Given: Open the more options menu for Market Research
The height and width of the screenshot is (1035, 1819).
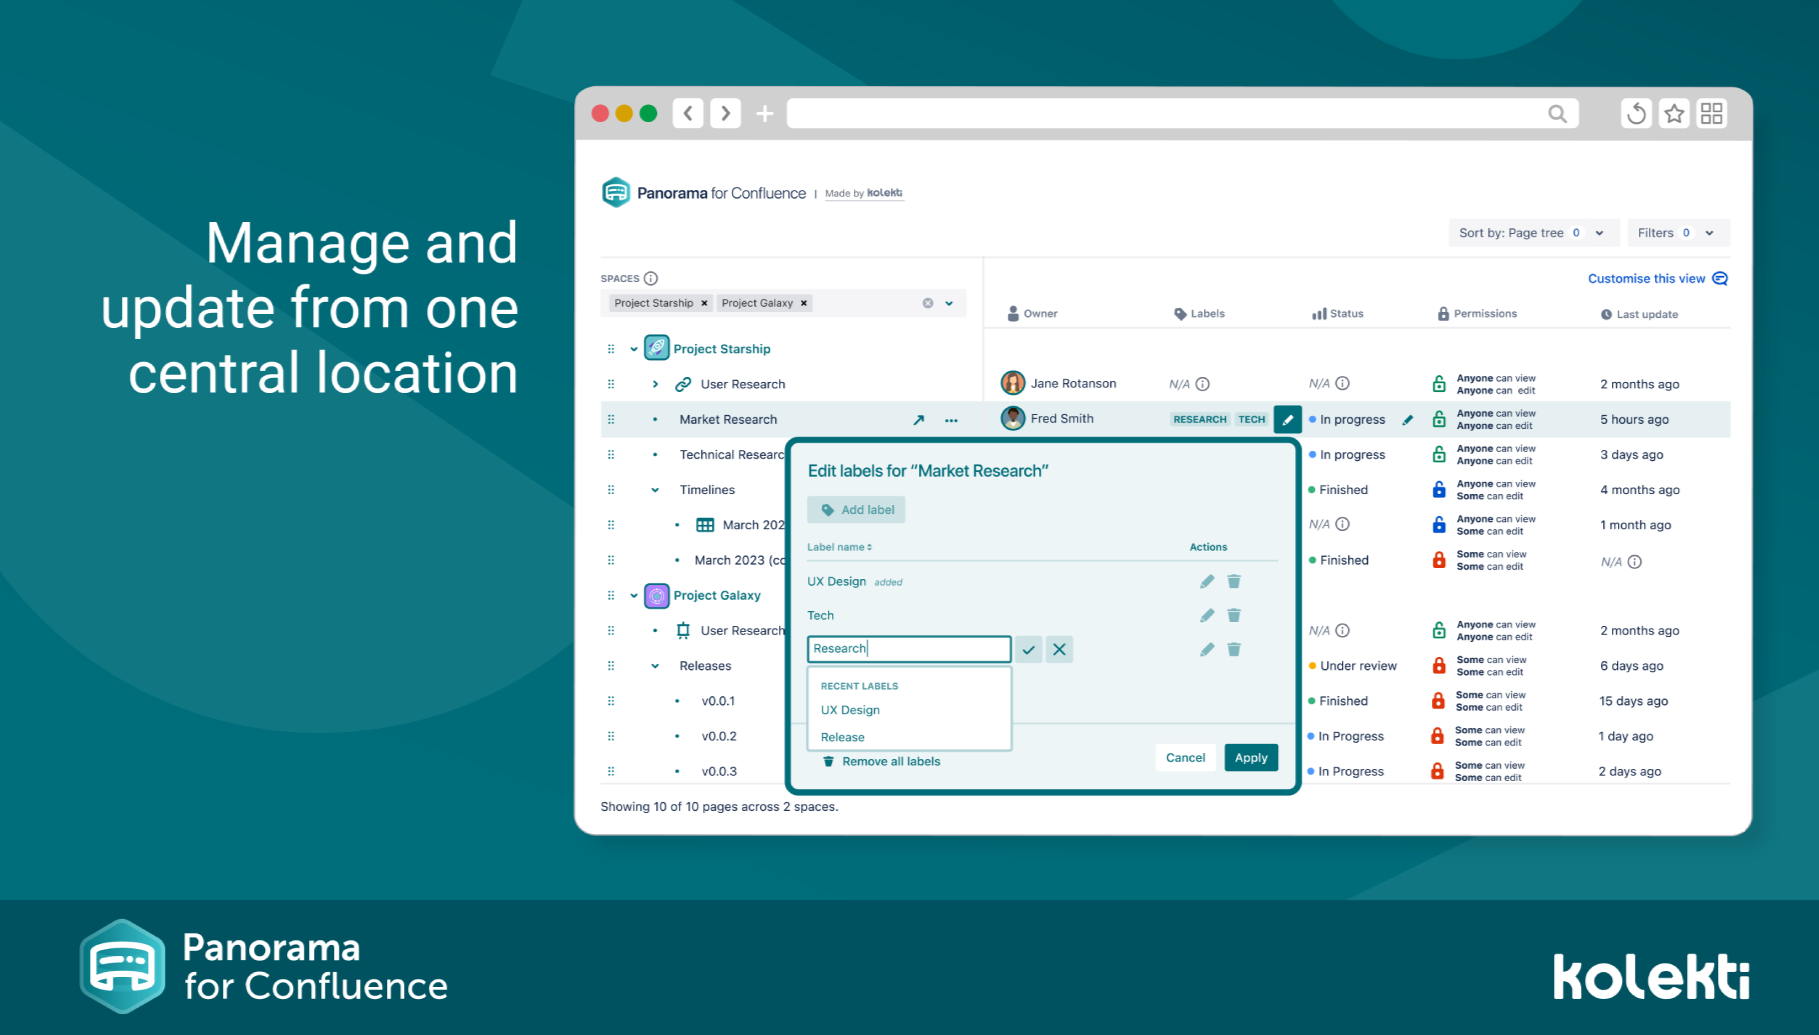Looking at the screenshot, I should coord(951,420).
